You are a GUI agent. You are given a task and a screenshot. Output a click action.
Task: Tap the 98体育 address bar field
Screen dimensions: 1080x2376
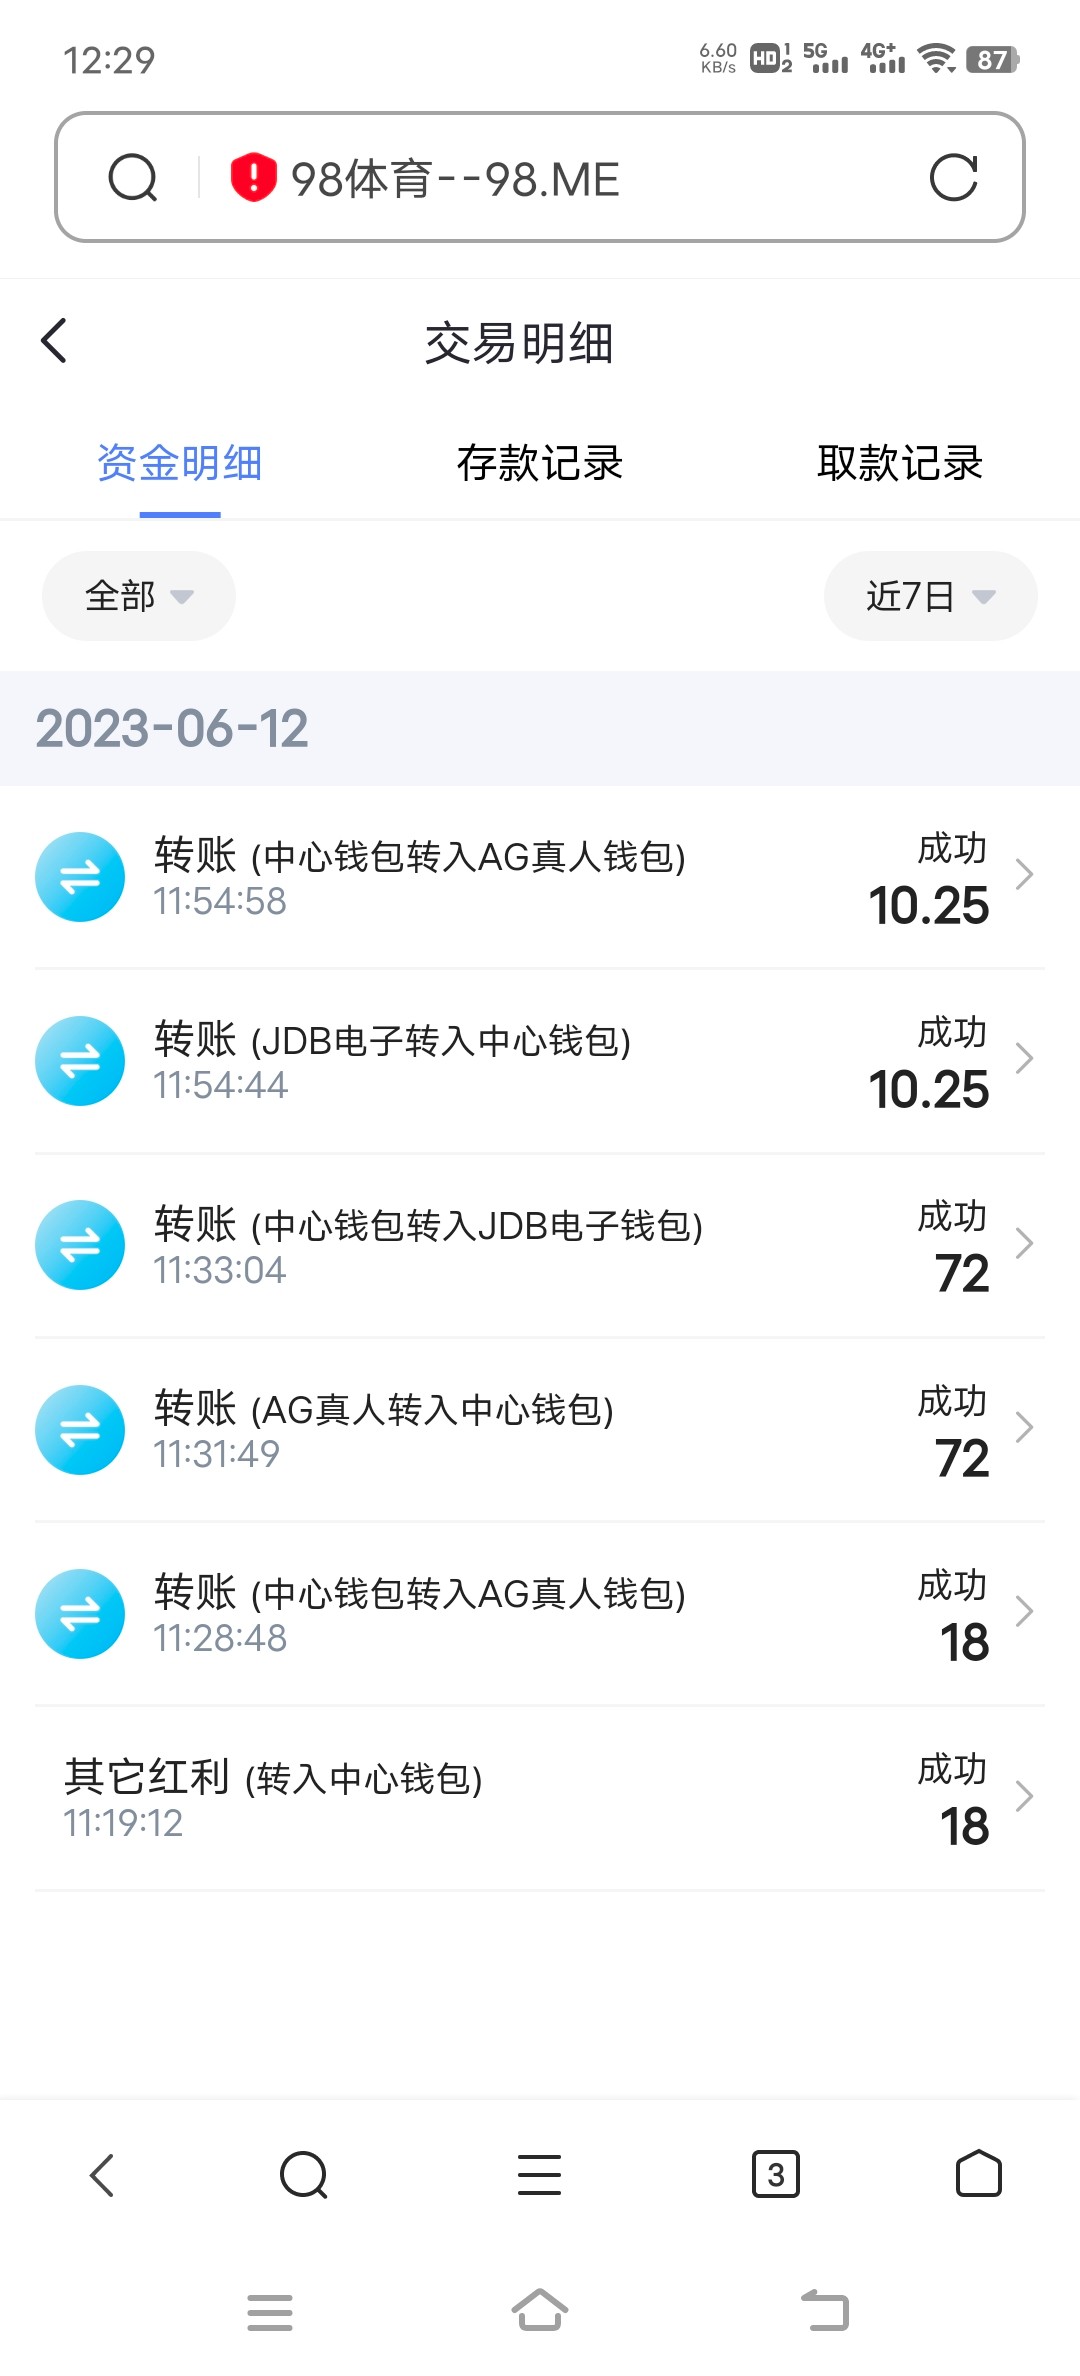(x=560, y=178)
